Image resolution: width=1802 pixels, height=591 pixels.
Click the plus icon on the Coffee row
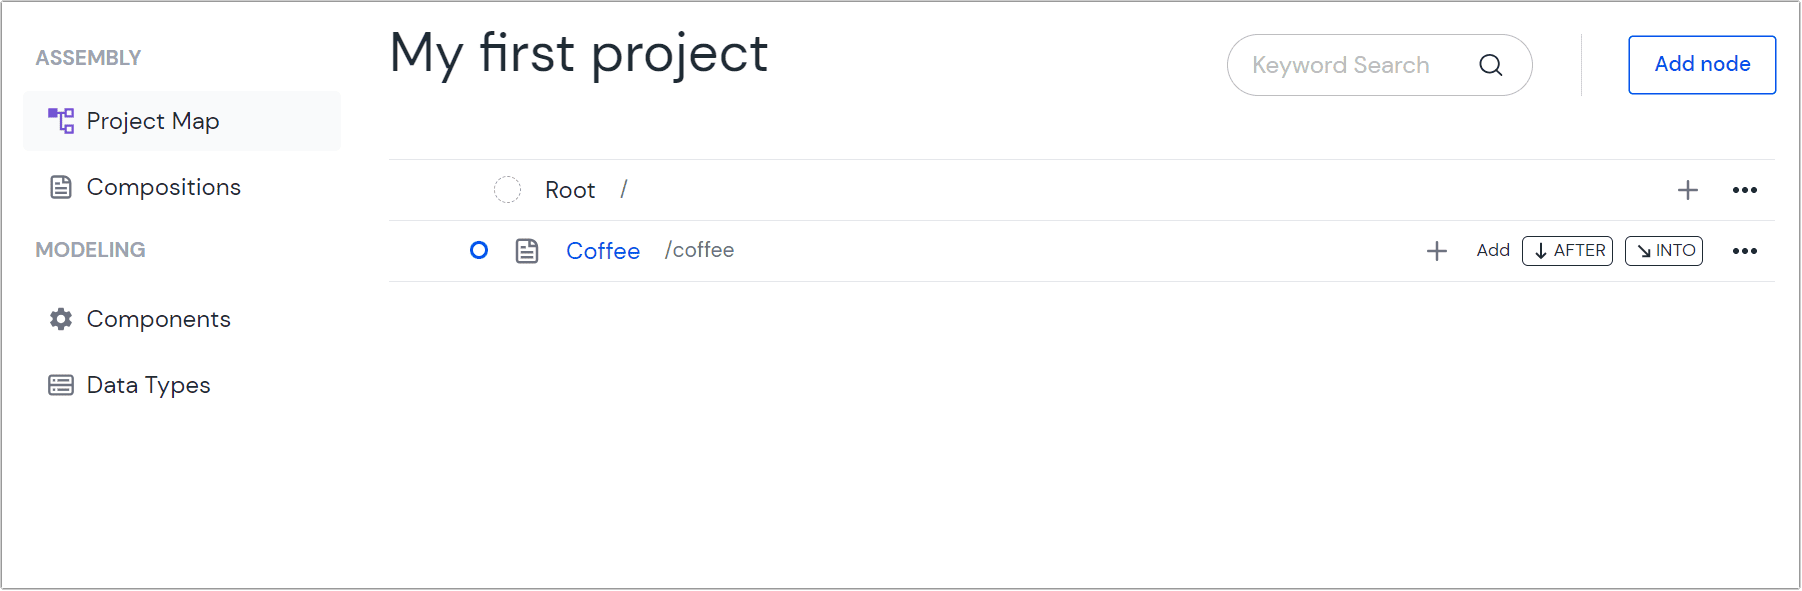[x=1437, y=250]
